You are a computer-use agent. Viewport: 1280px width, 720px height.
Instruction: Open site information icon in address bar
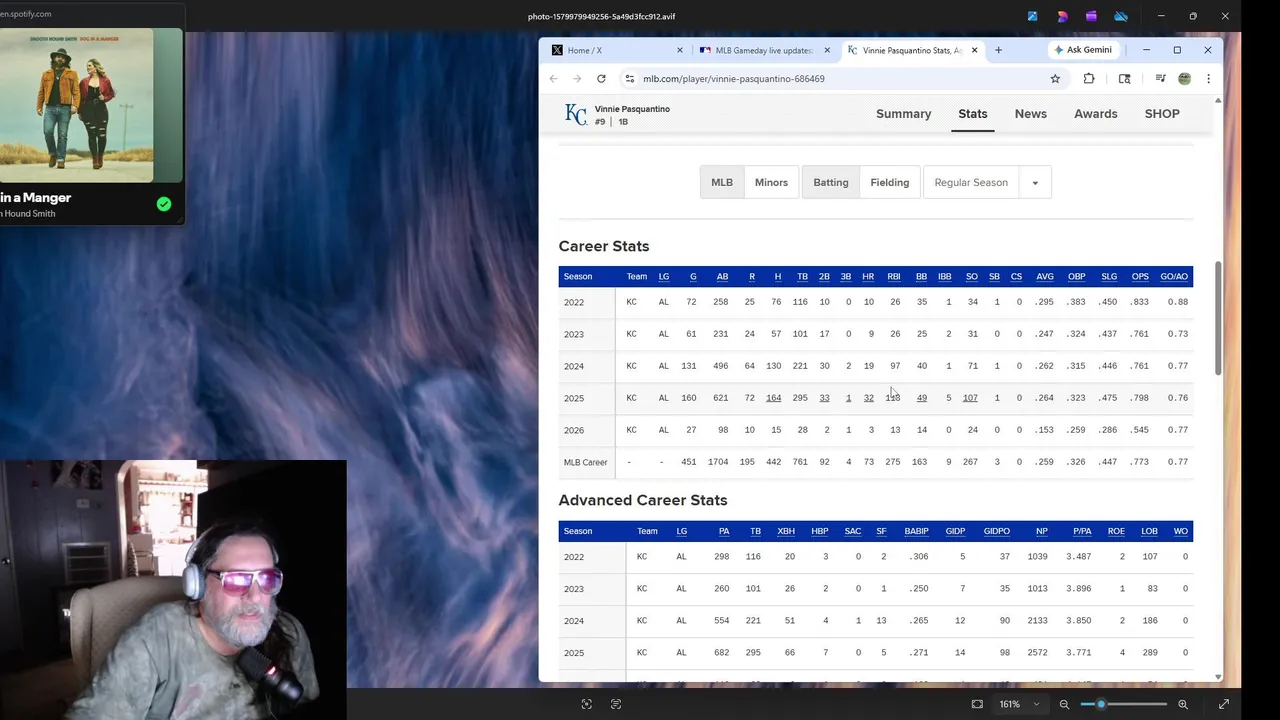click(629, 79)
